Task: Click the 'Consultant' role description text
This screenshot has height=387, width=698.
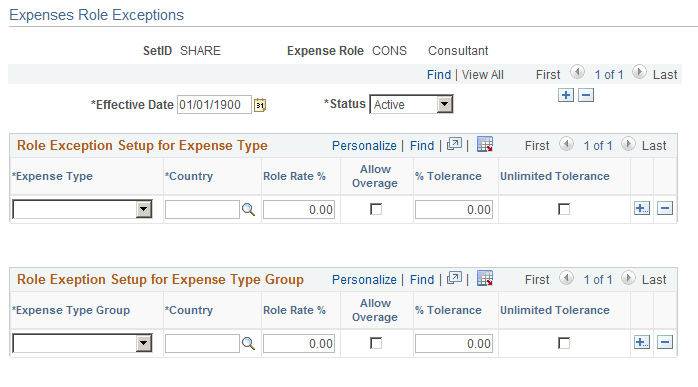Action: tap(458, 51)
